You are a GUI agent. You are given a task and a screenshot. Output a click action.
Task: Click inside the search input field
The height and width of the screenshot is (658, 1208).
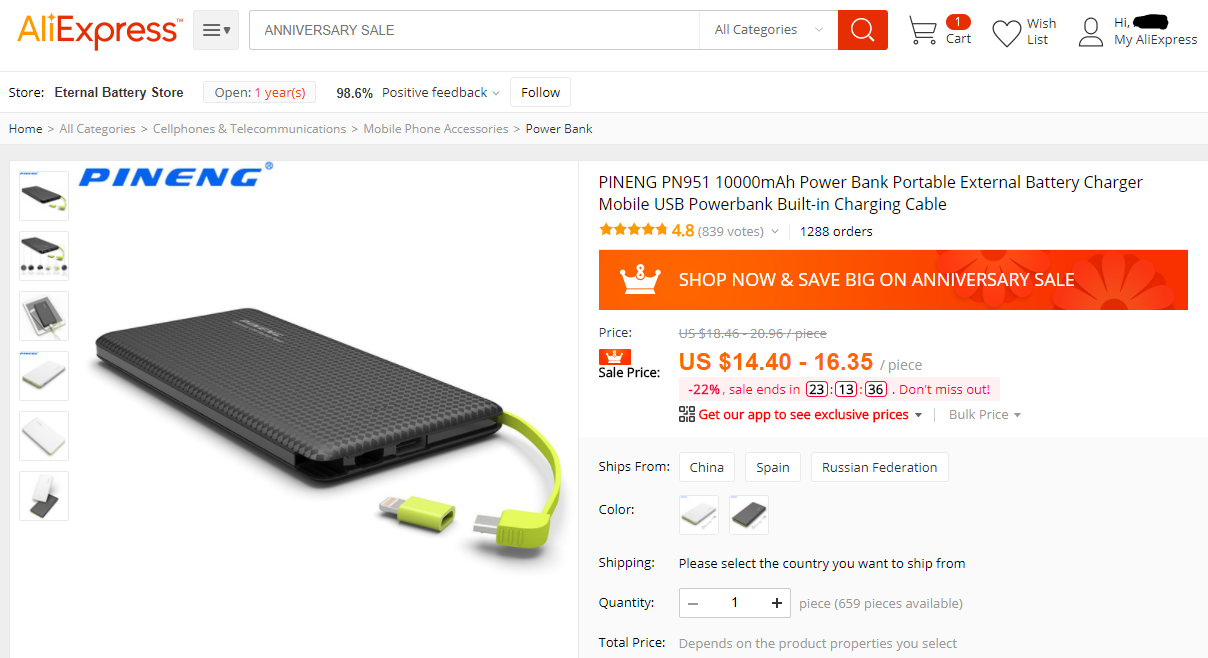(474, 30)
